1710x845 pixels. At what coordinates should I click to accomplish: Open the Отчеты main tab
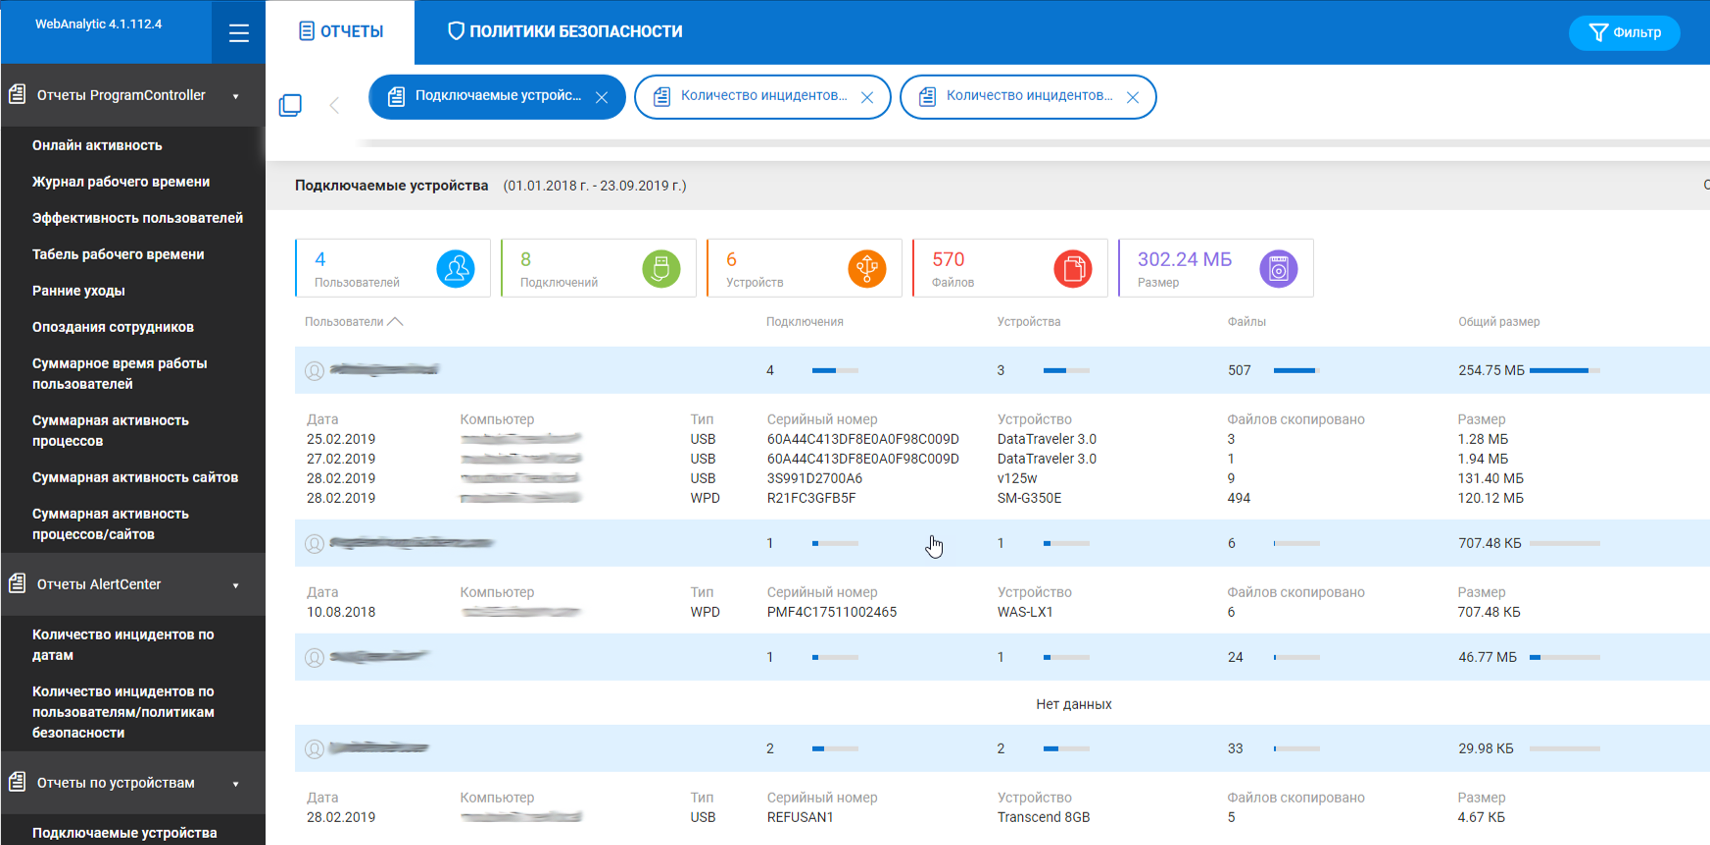coord(341,32)
